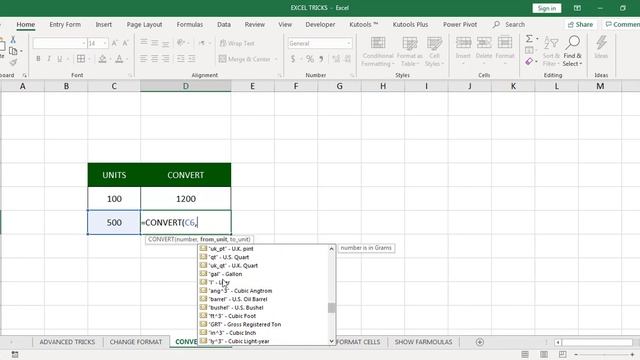This screenshot has height=360, width=640.
Task: Click the zoom slider in status bar
Action: [605, 354]
